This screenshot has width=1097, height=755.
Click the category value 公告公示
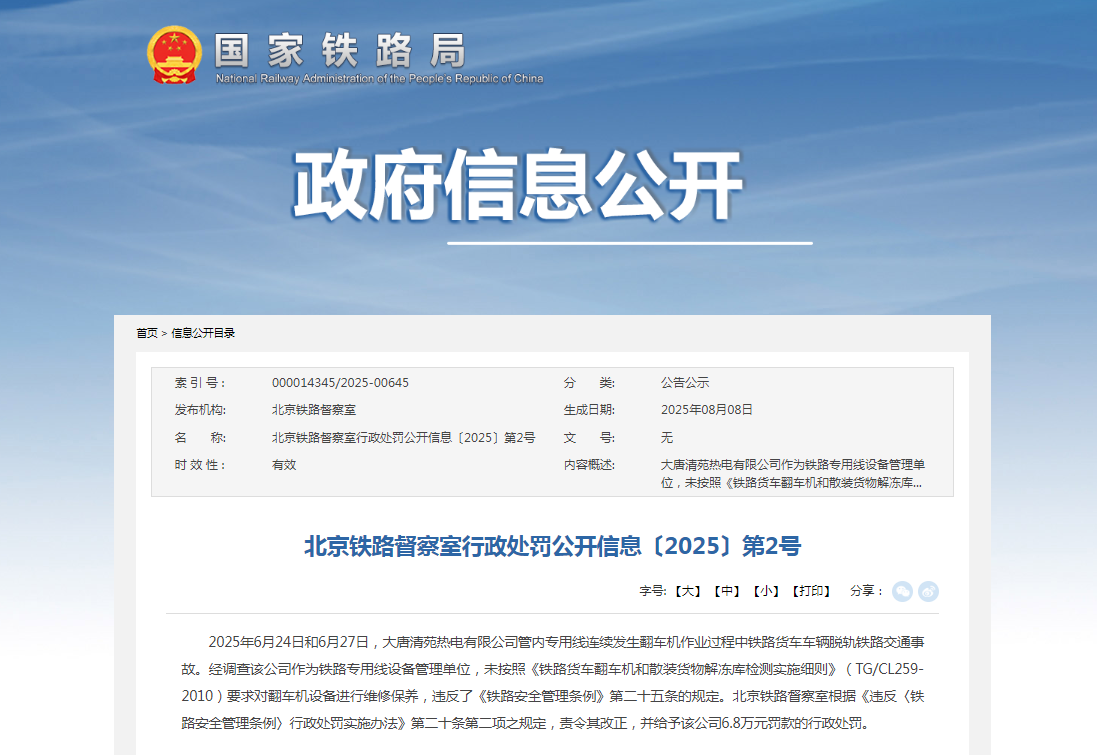point(684,383)
